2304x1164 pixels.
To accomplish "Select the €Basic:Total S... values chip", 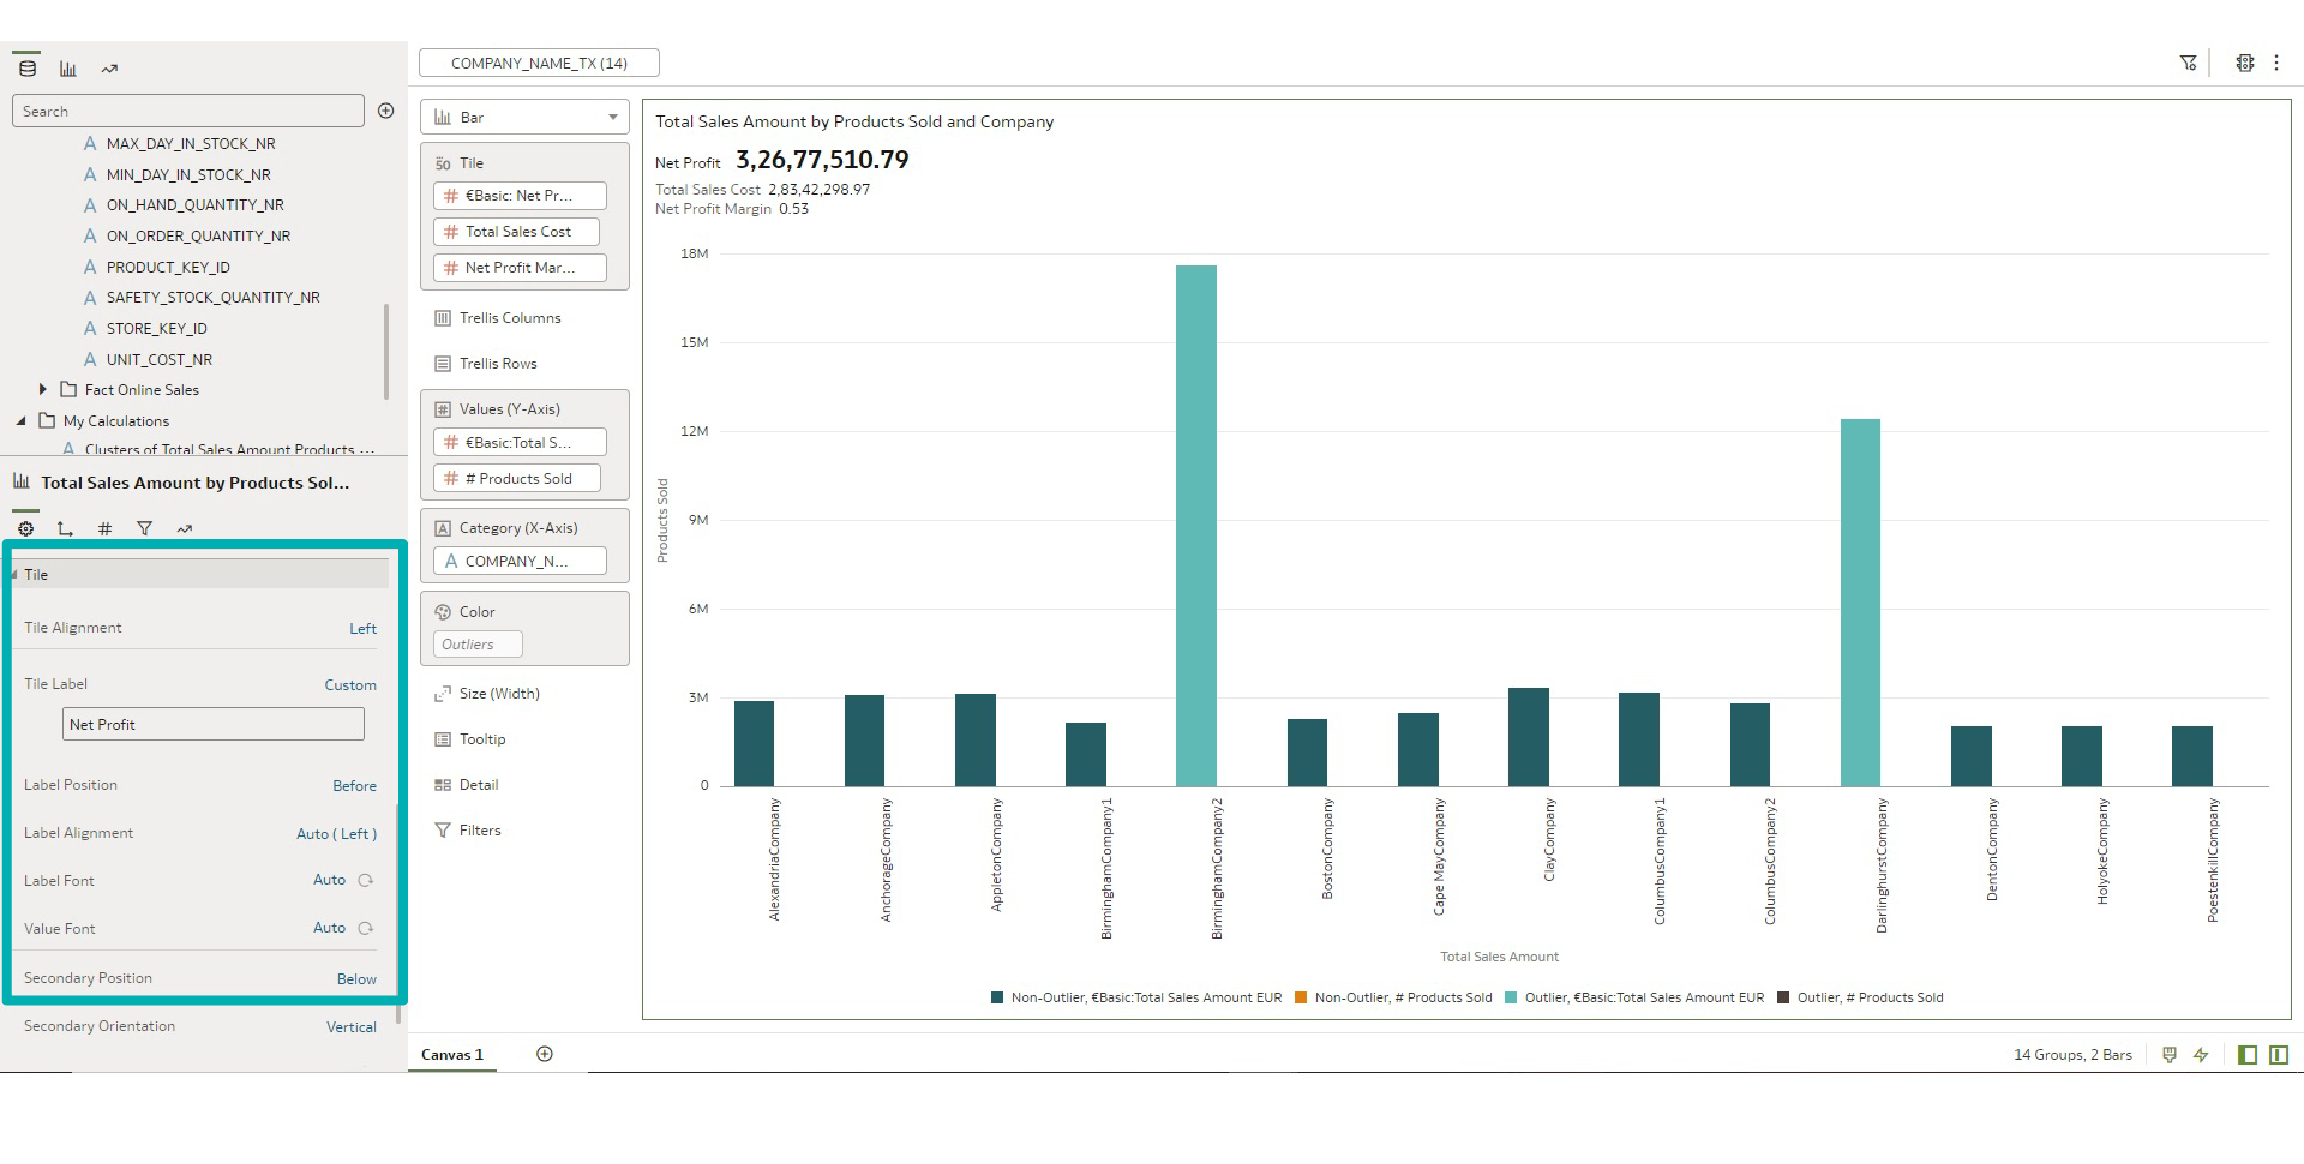I will pyautogui.click(x=520, y=442).
